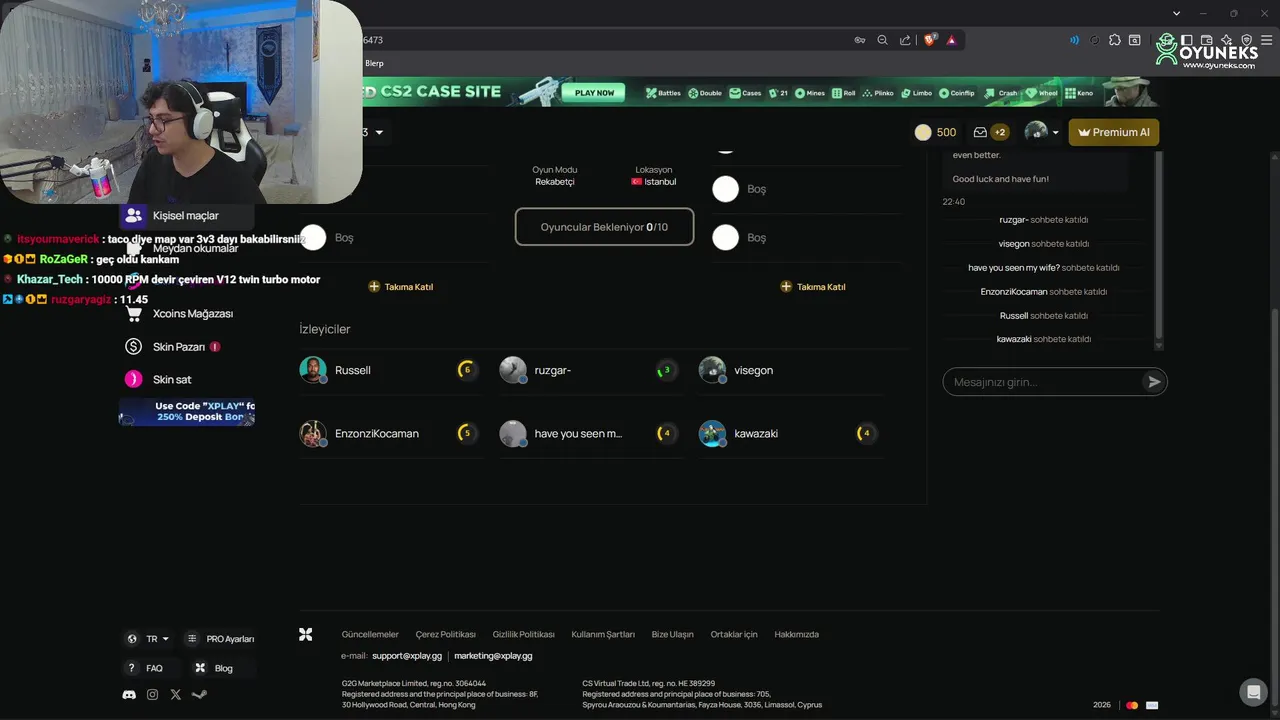Open PRO Ayarları settings
This screenshot has width=1280, height=720.
pos(220,639)
